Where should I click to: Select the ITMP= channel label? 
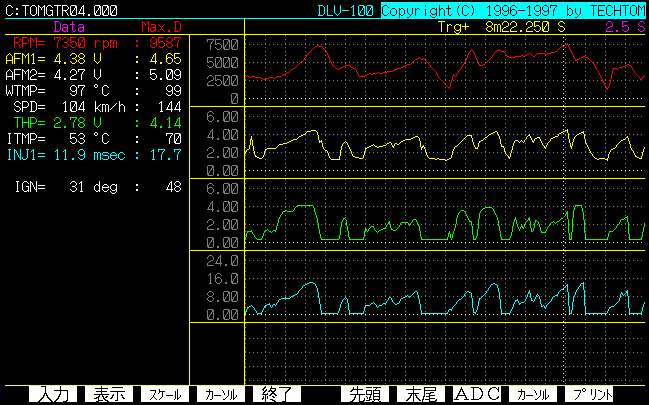point(25,139)
